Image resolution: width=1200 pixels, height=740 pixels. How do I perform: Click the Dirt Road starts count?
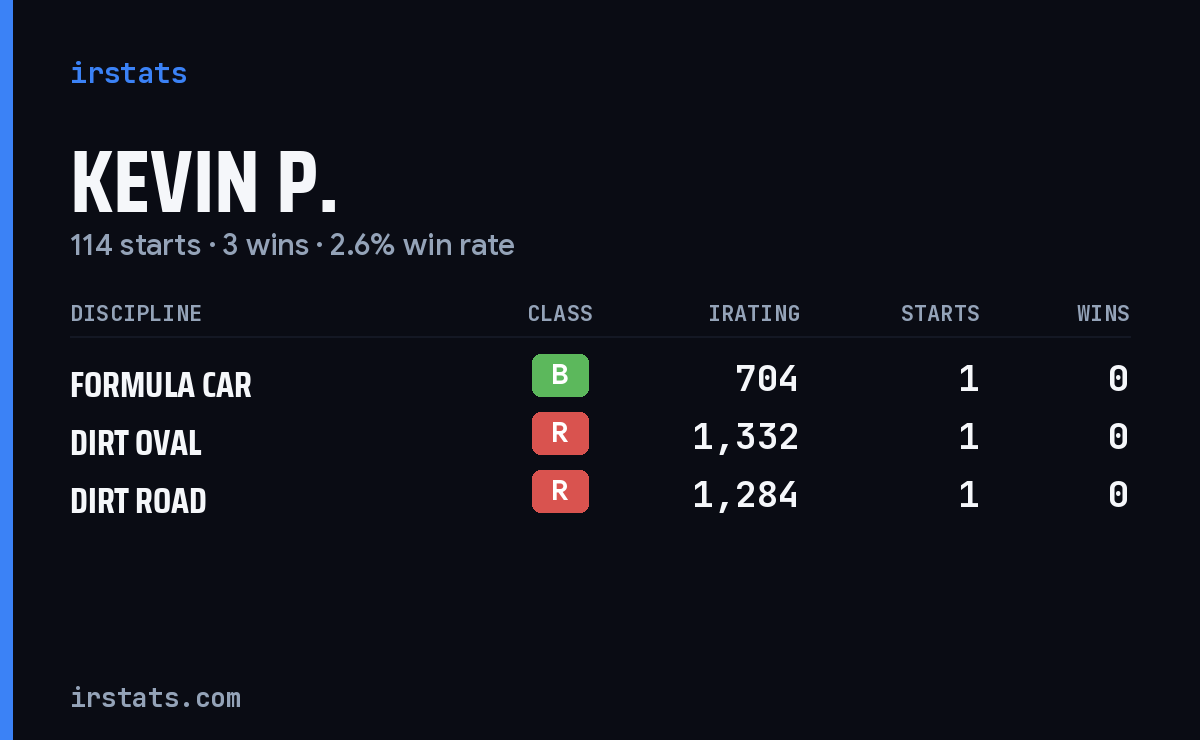tap(968, 495)
